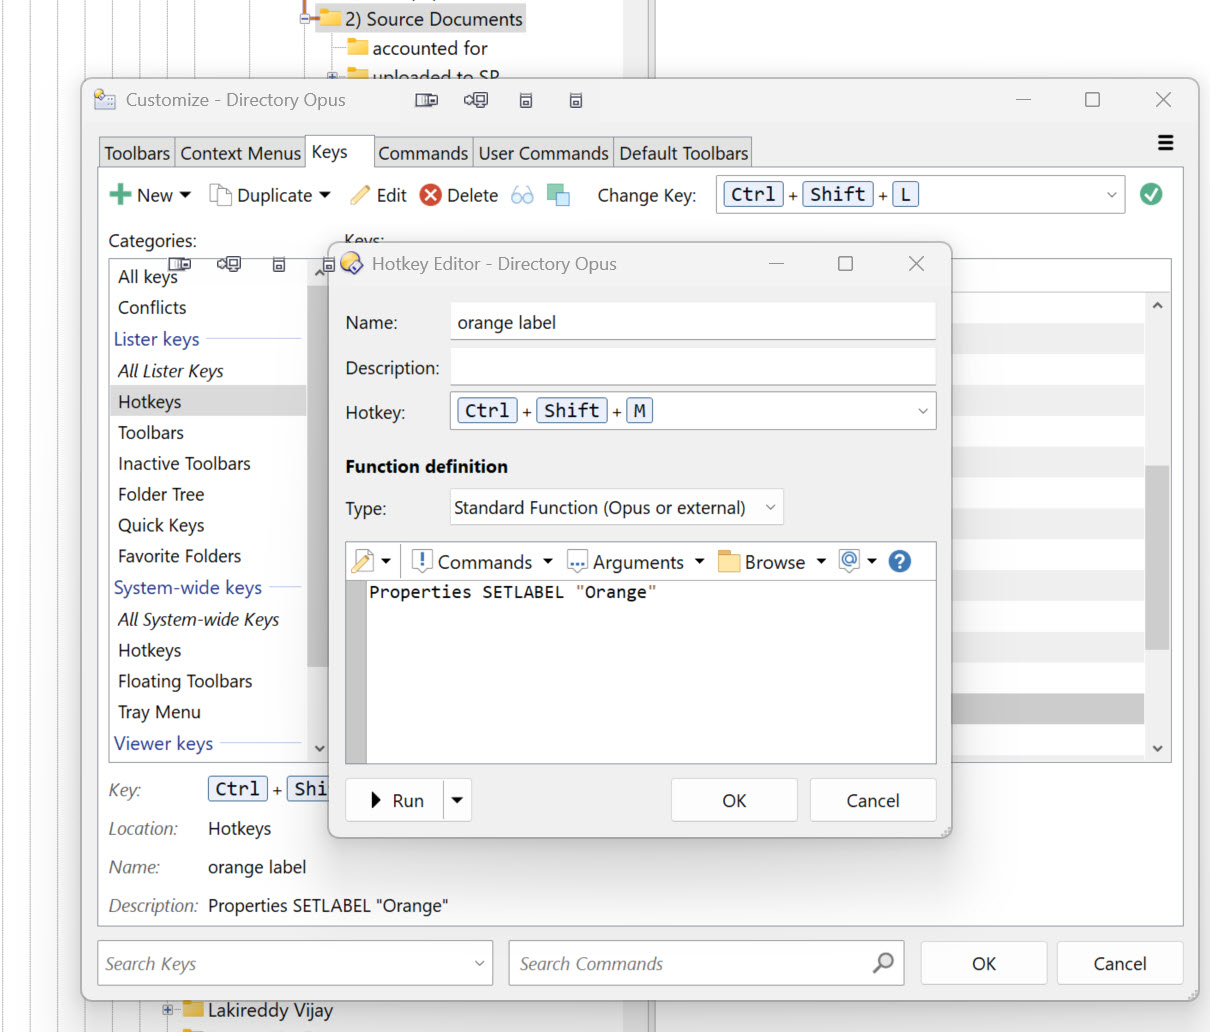Click the play icon on the Run button
The image size is (1210, 1032).
376,800
